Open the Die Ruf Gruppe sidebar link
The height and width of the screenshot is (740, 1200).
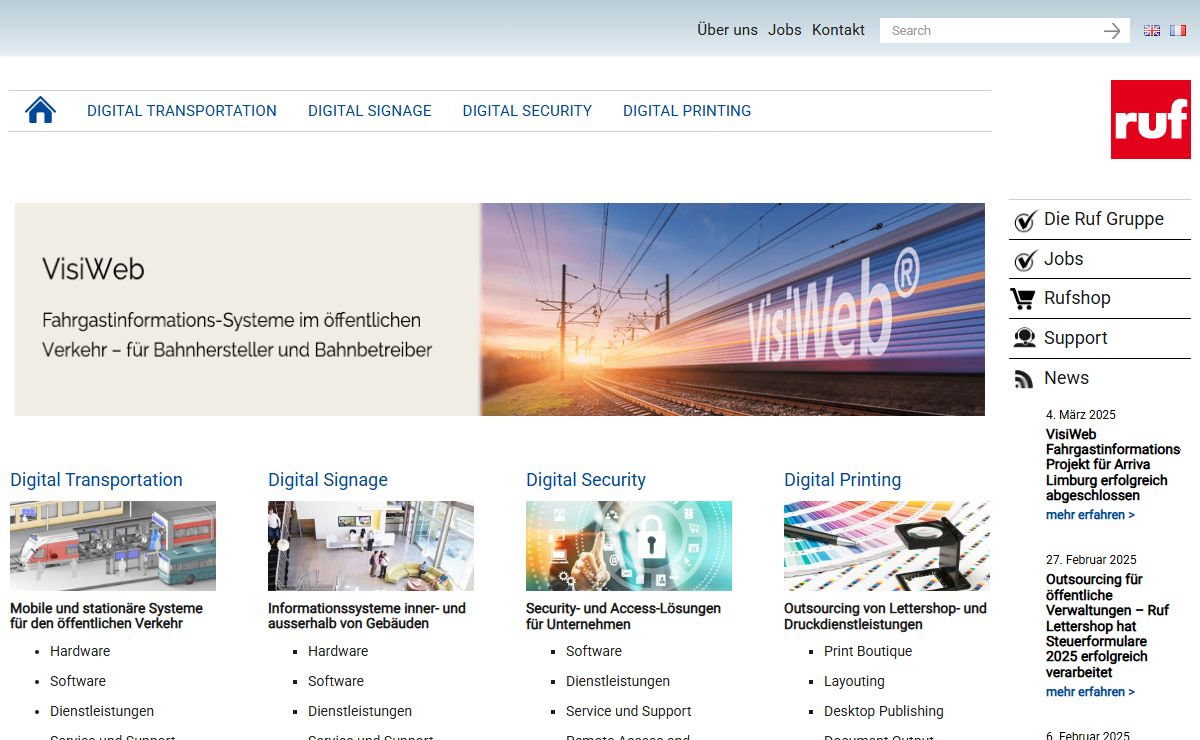click(1104, 219)
